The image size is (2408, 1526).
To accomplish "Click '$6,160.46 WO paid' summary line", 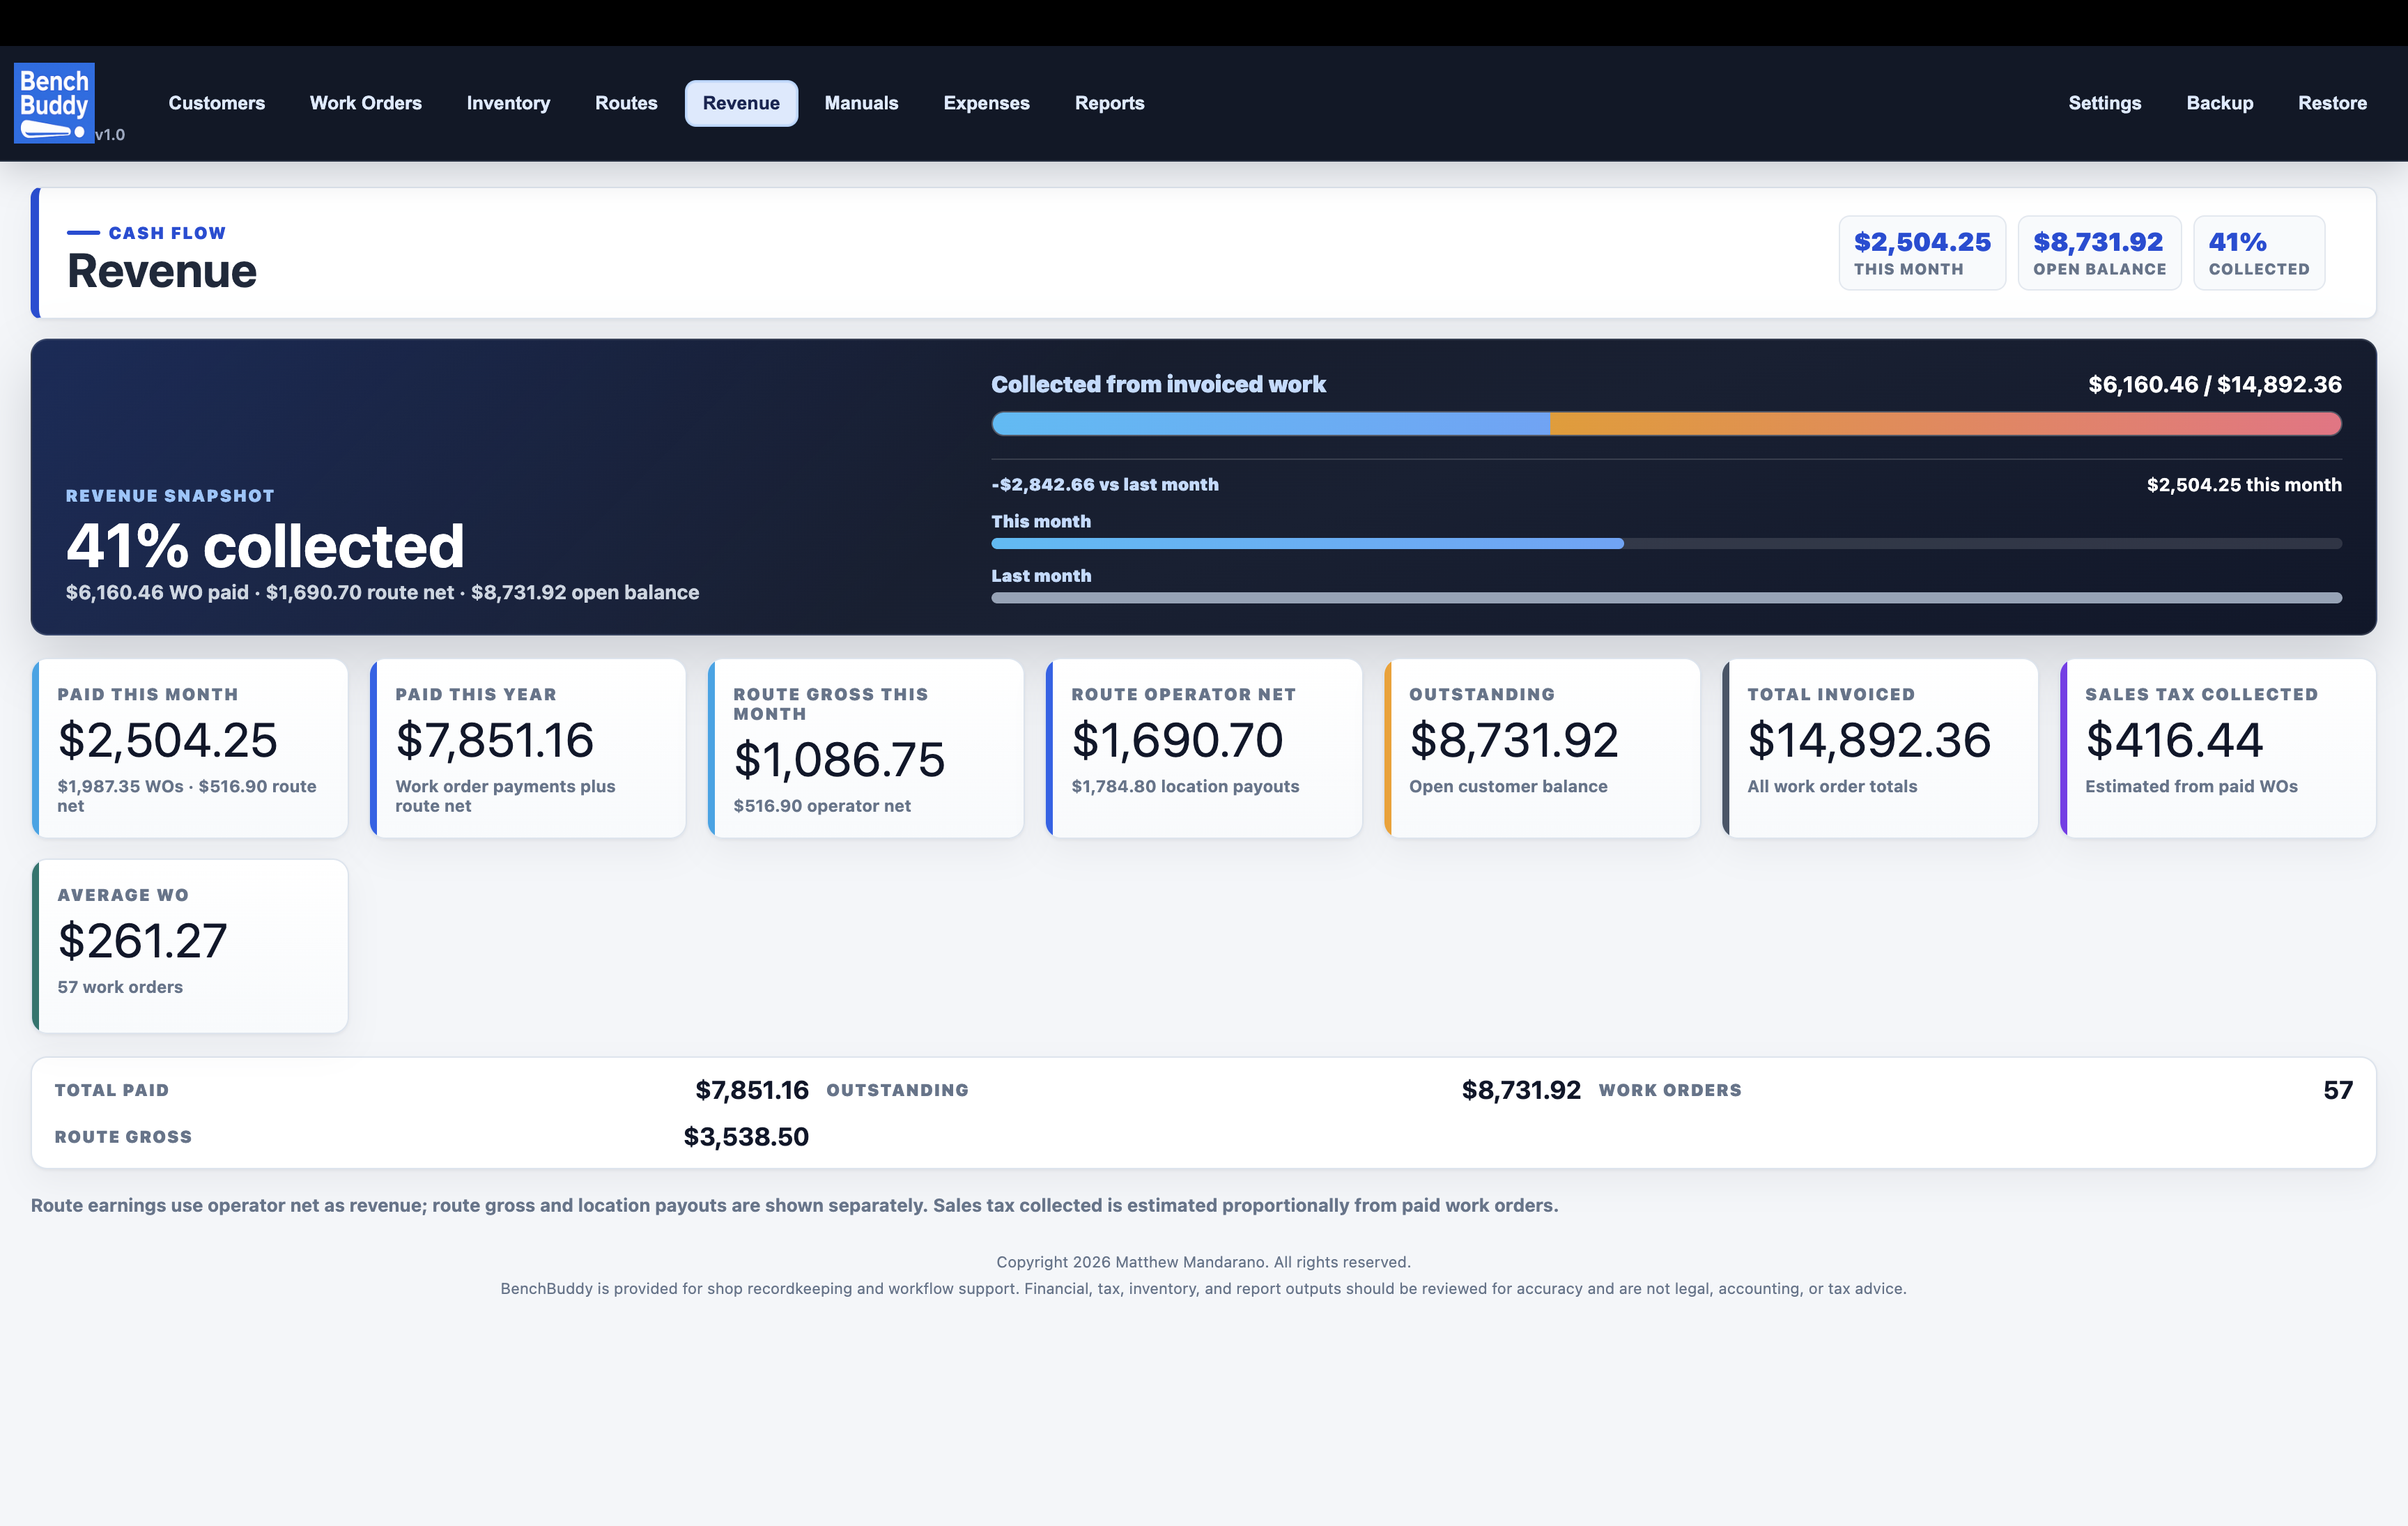I will pyautogui.click(x=382, y=592).
